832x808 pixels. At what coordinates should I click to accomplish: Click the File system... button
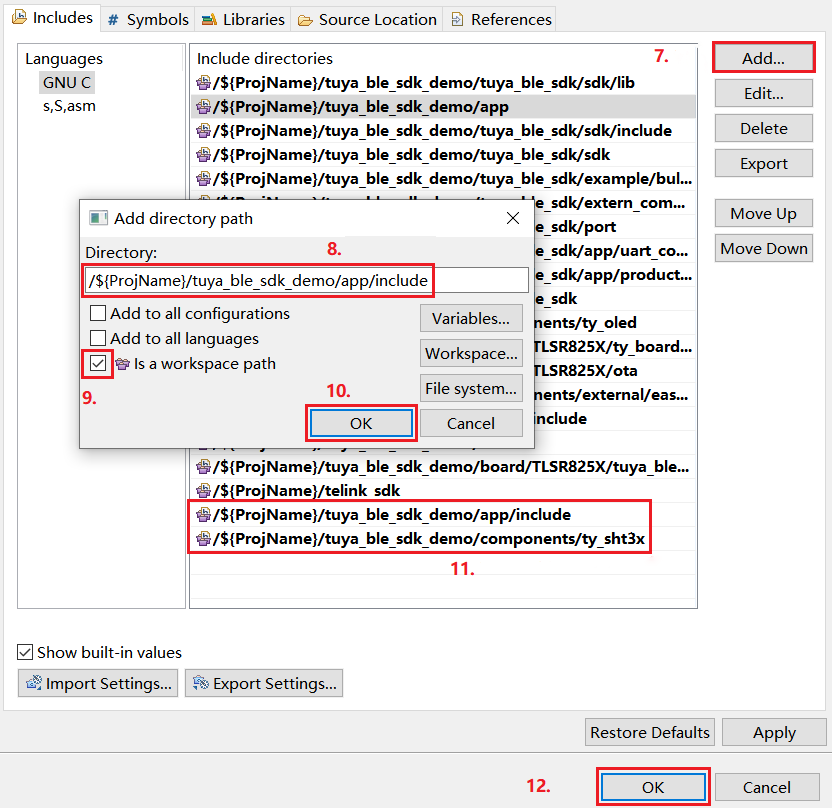[471, 388]
